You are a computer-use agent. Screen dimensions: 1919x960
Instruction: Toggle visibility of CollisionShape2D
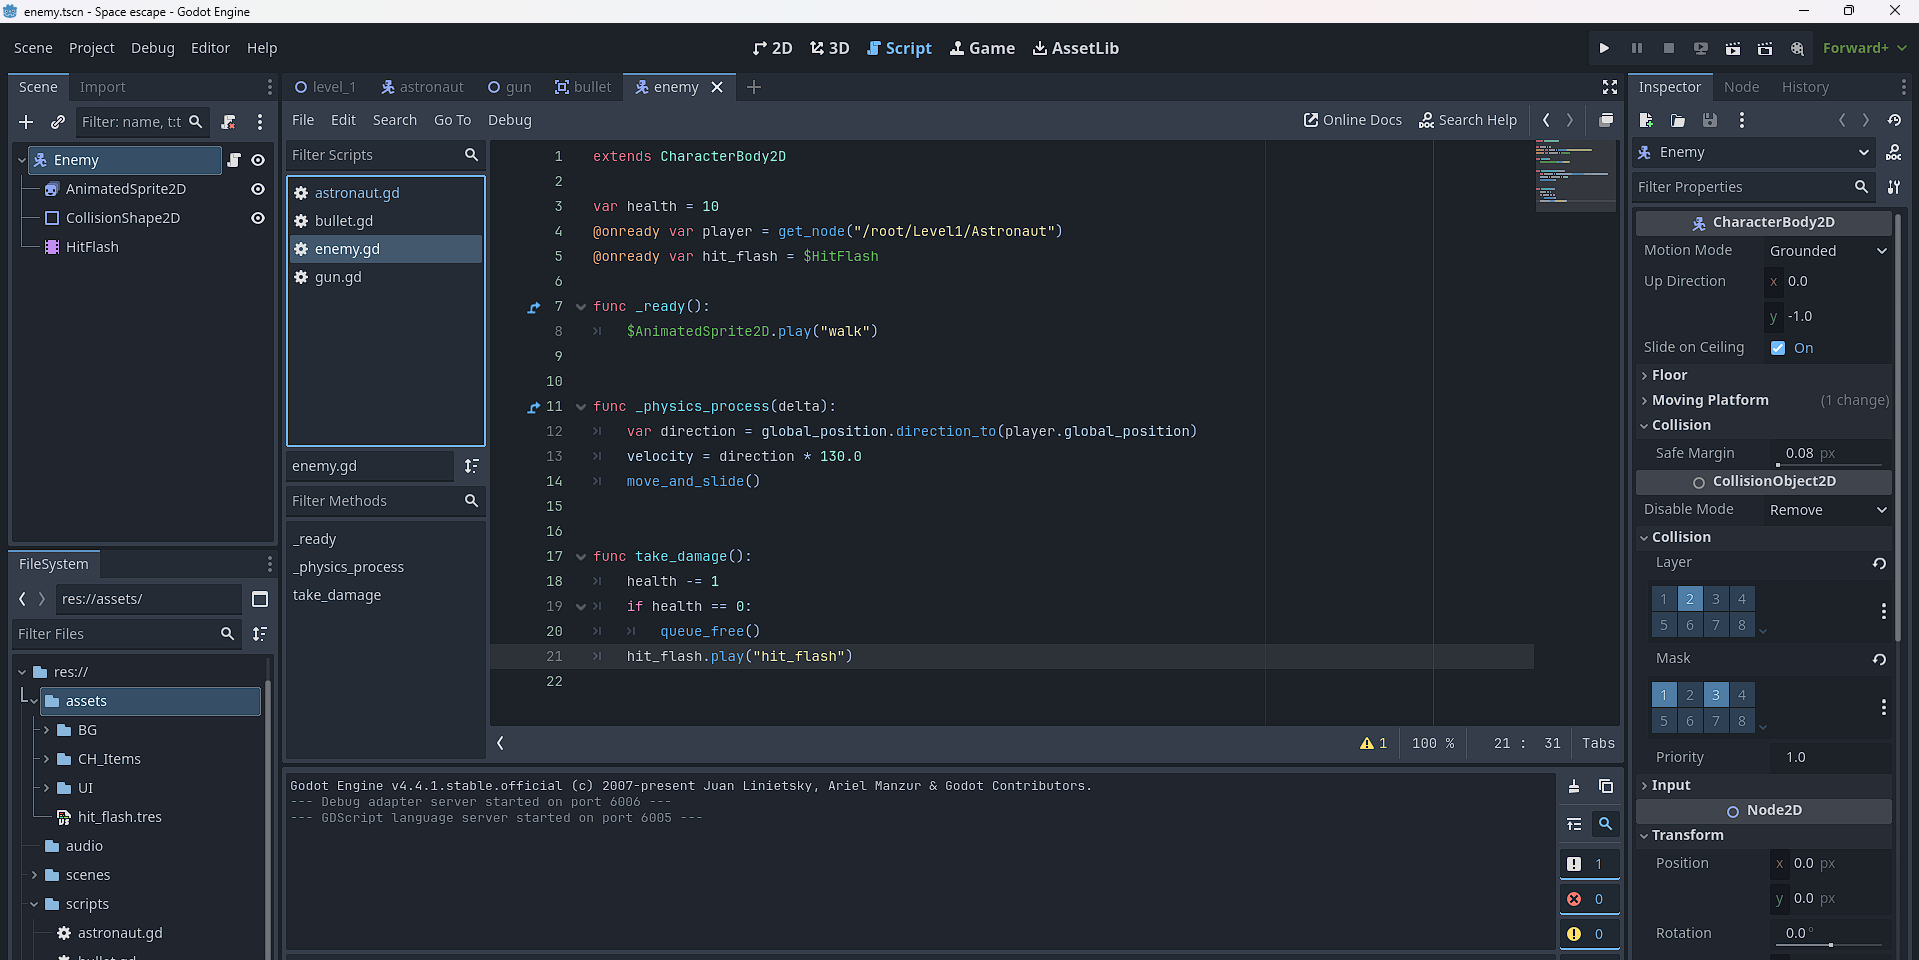[x=257, y=218]
